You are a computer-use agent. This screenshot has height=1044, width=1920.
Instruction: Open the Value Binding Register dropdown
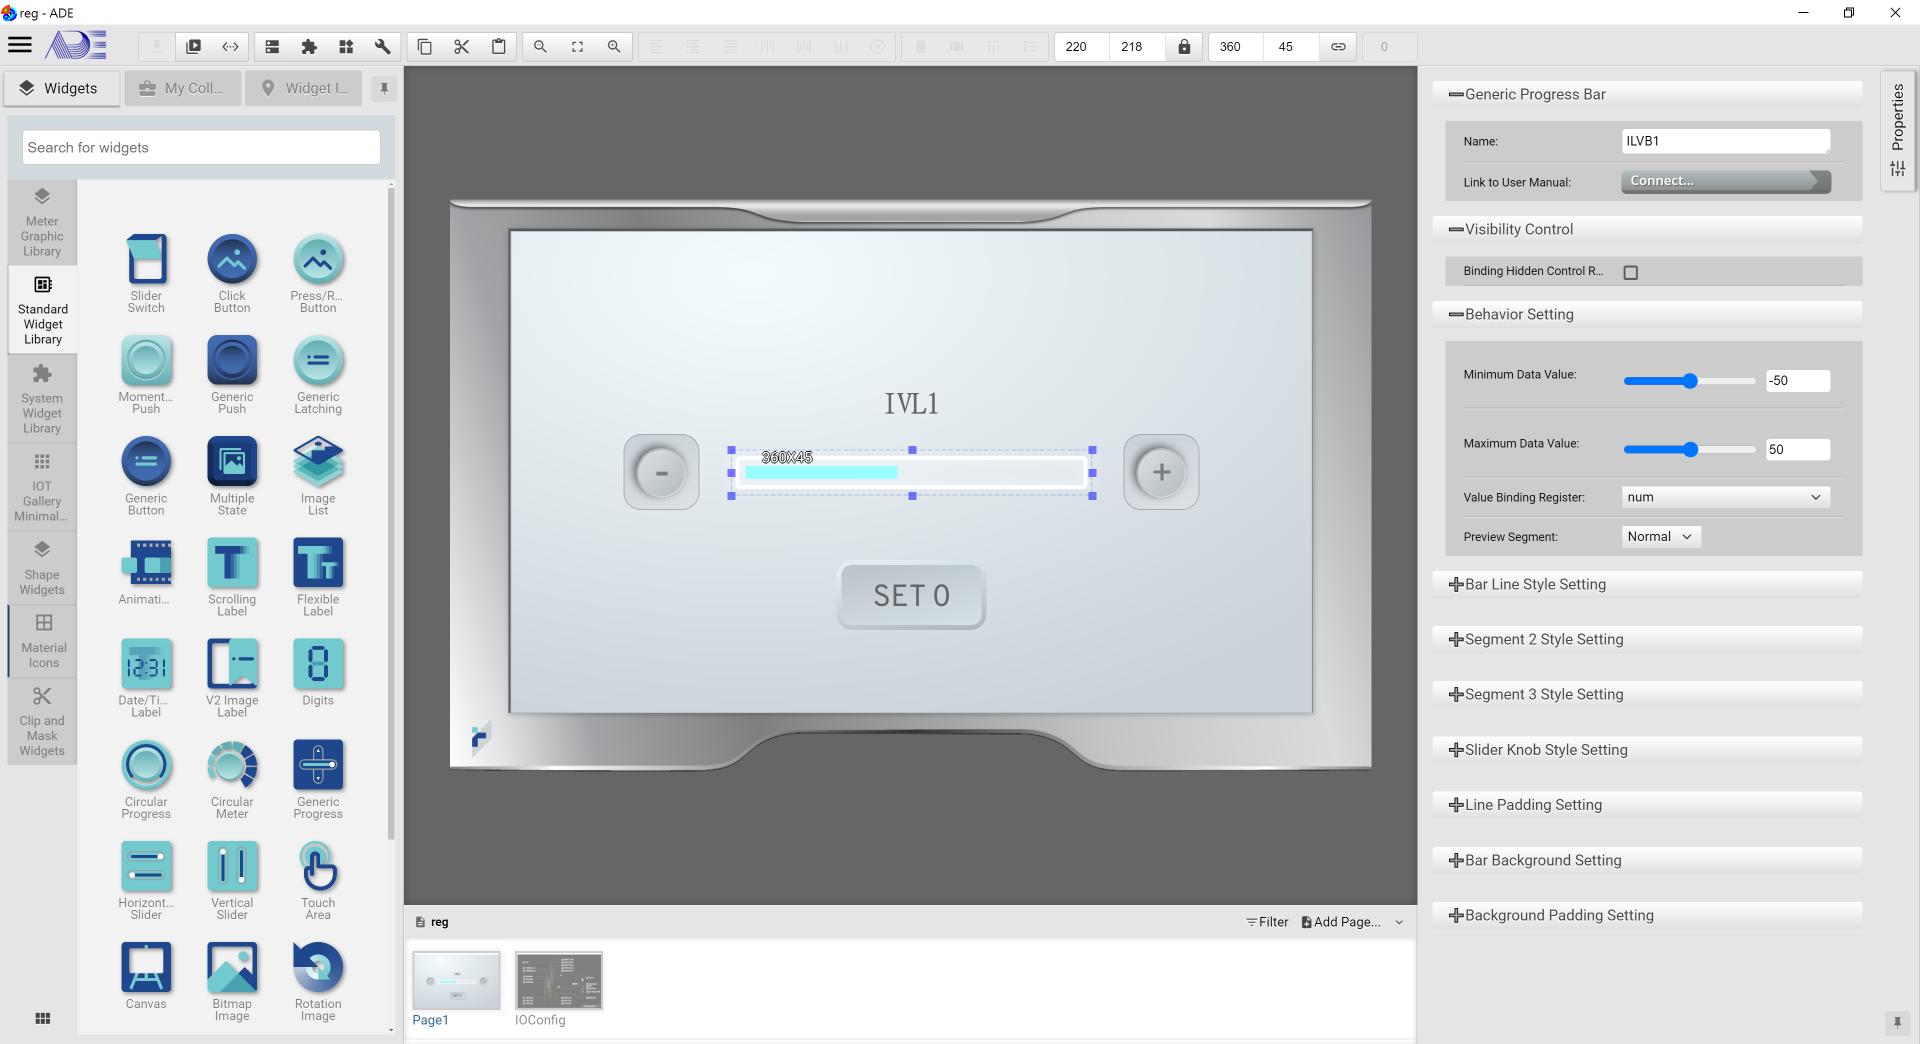[x=1725, y=497]
